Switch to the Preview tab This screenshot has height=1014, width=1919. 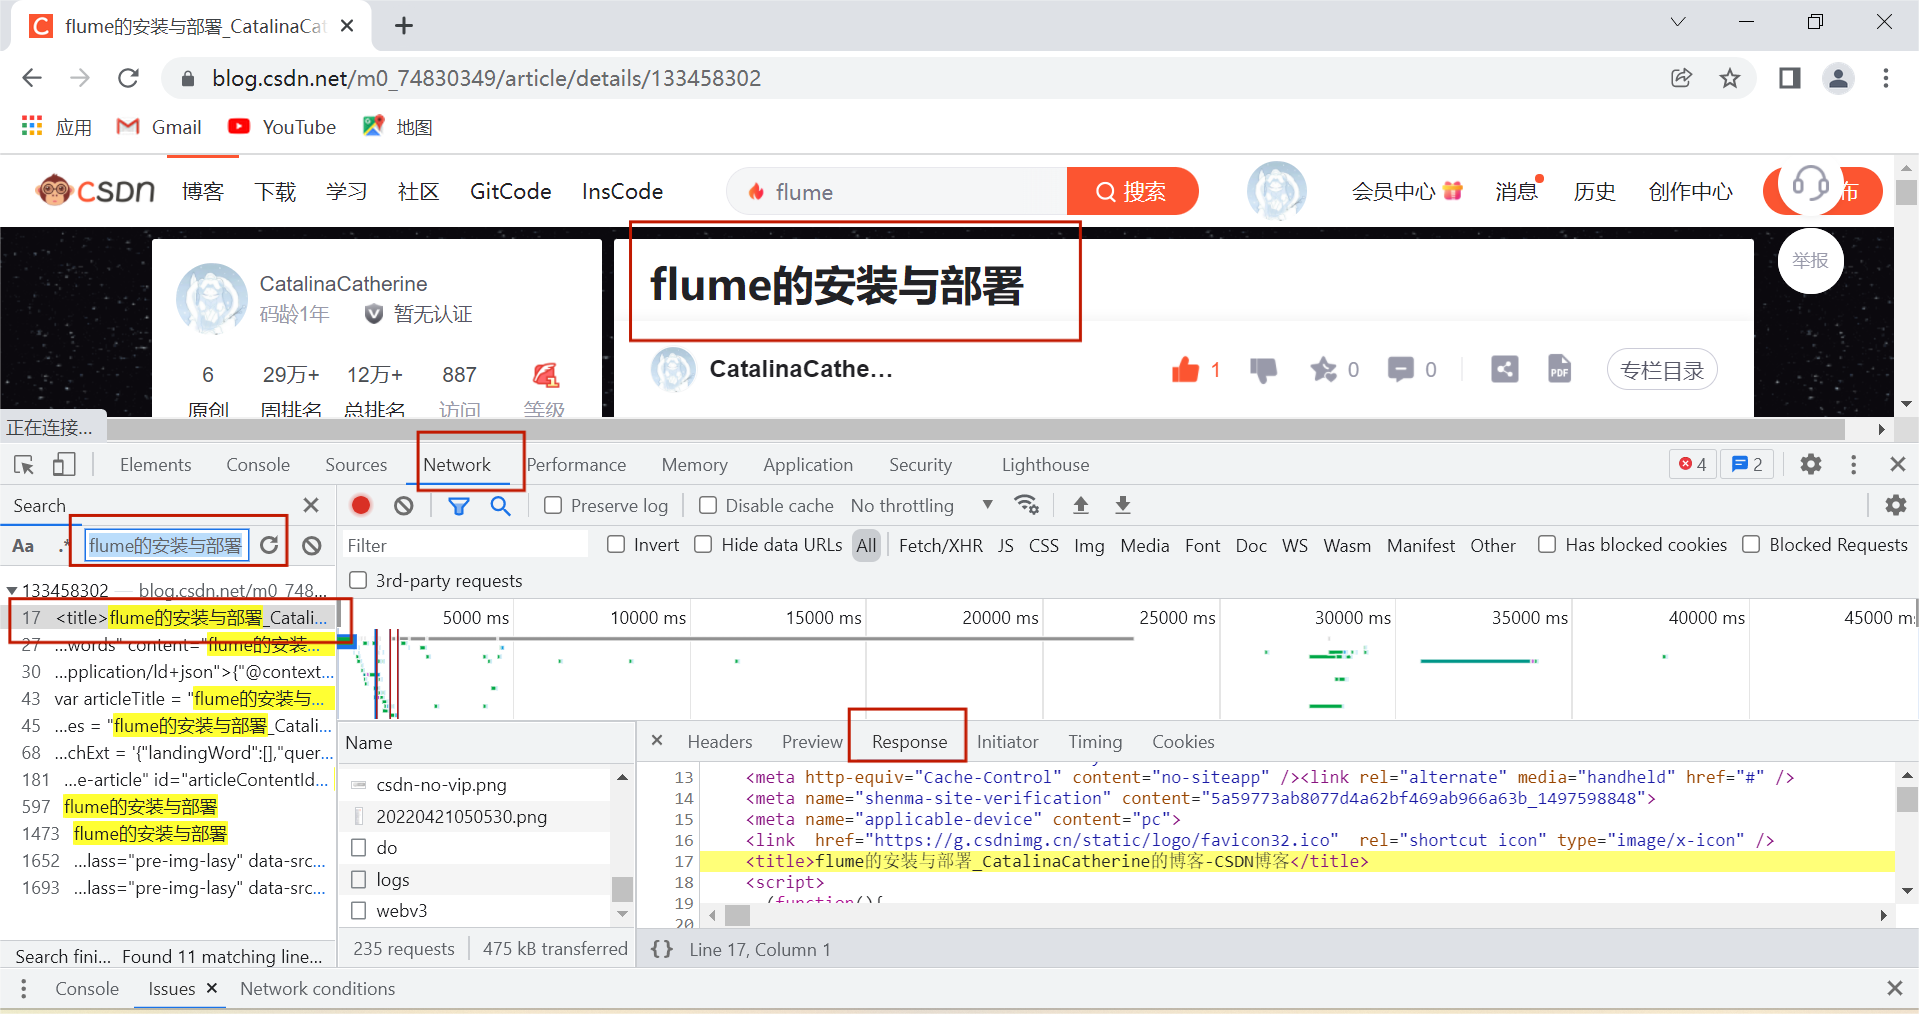pyautogui.click(x=811, y=741)
